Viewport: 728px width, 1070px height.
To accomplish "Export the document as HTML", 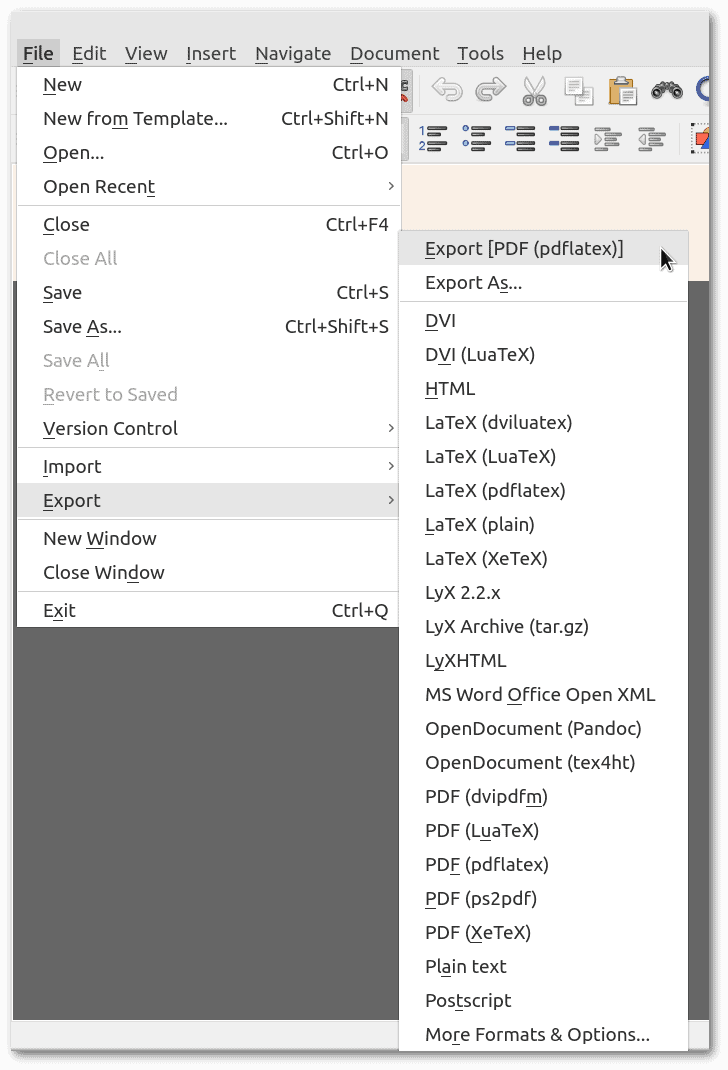I will [450, 388].
